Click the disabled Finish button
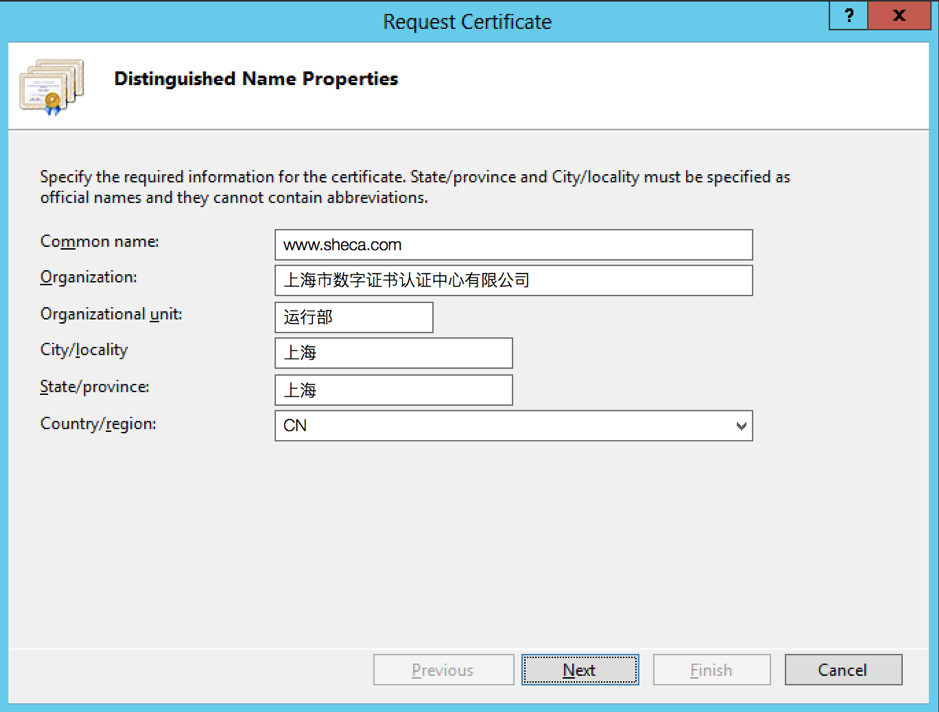The image size is (939, 712). [711, 669]
